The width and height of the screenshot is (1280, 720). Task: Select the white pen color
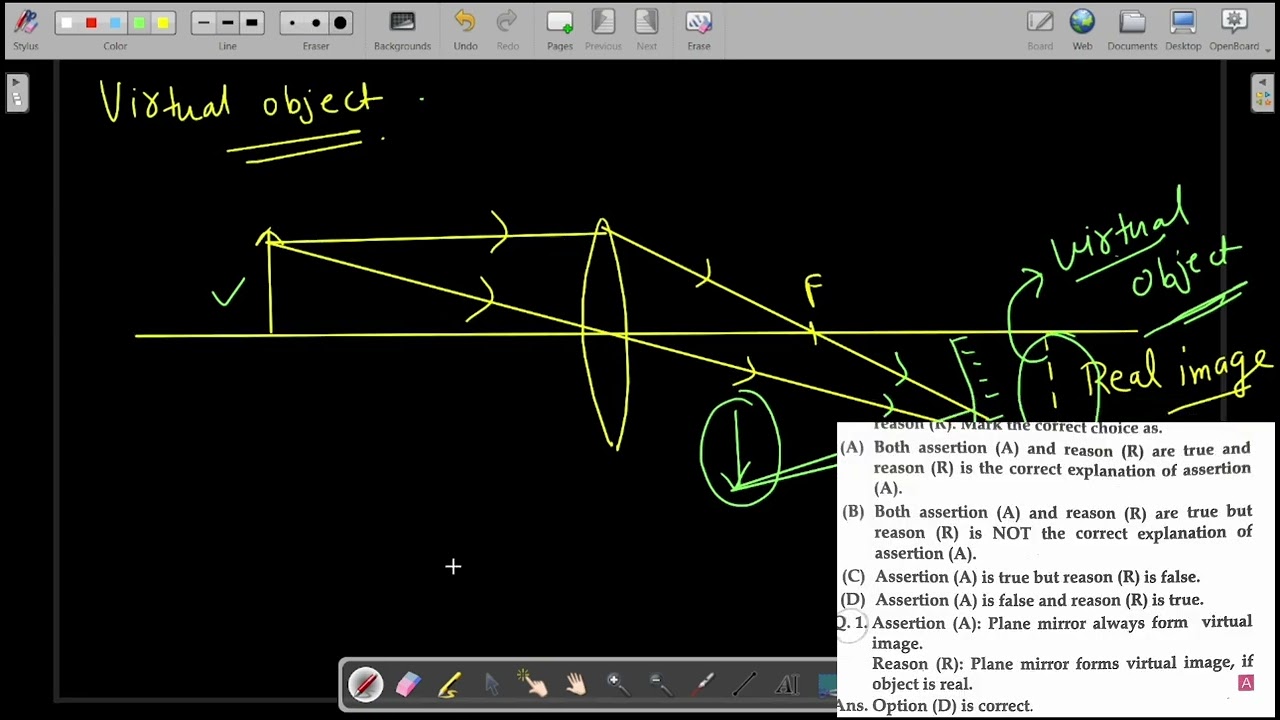pos(67,23)
